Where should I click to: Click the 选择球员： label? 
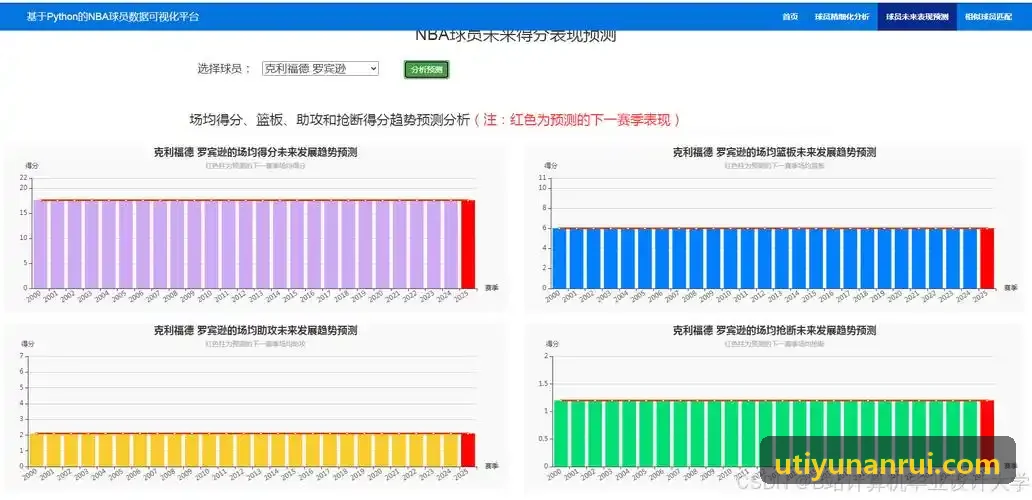[225, 68]
